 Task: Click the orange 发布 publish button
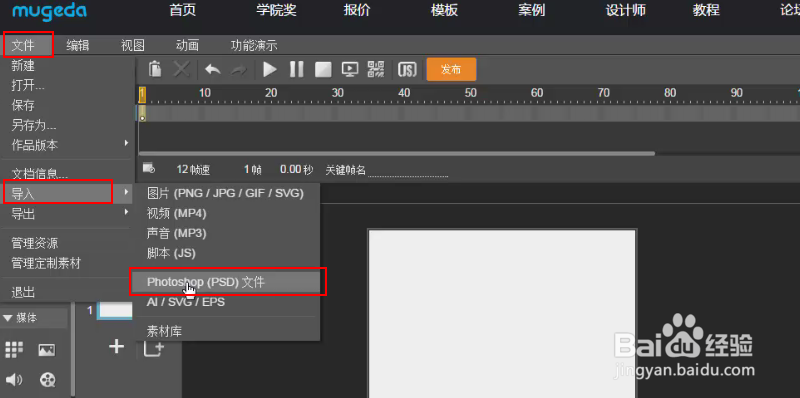pos(452,69)
